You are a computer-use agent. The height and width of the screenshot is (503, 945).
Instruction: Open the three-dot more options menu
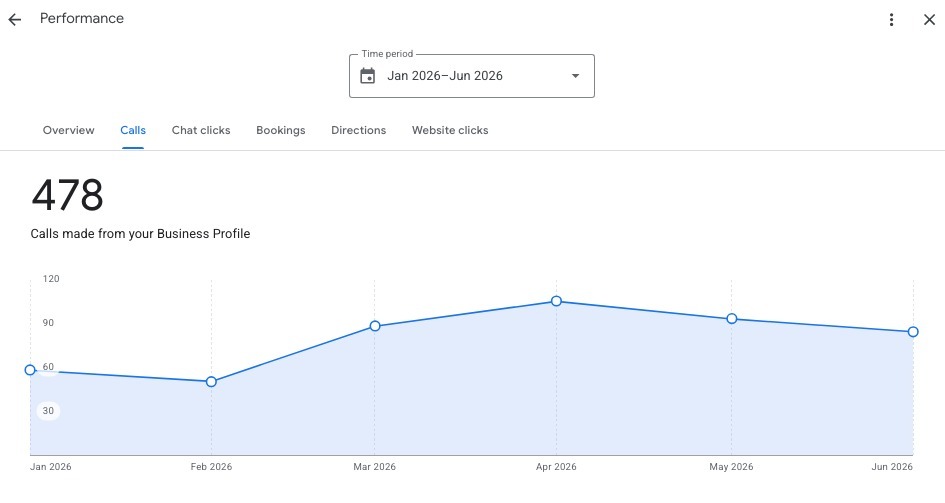click(x=891, y=19)
